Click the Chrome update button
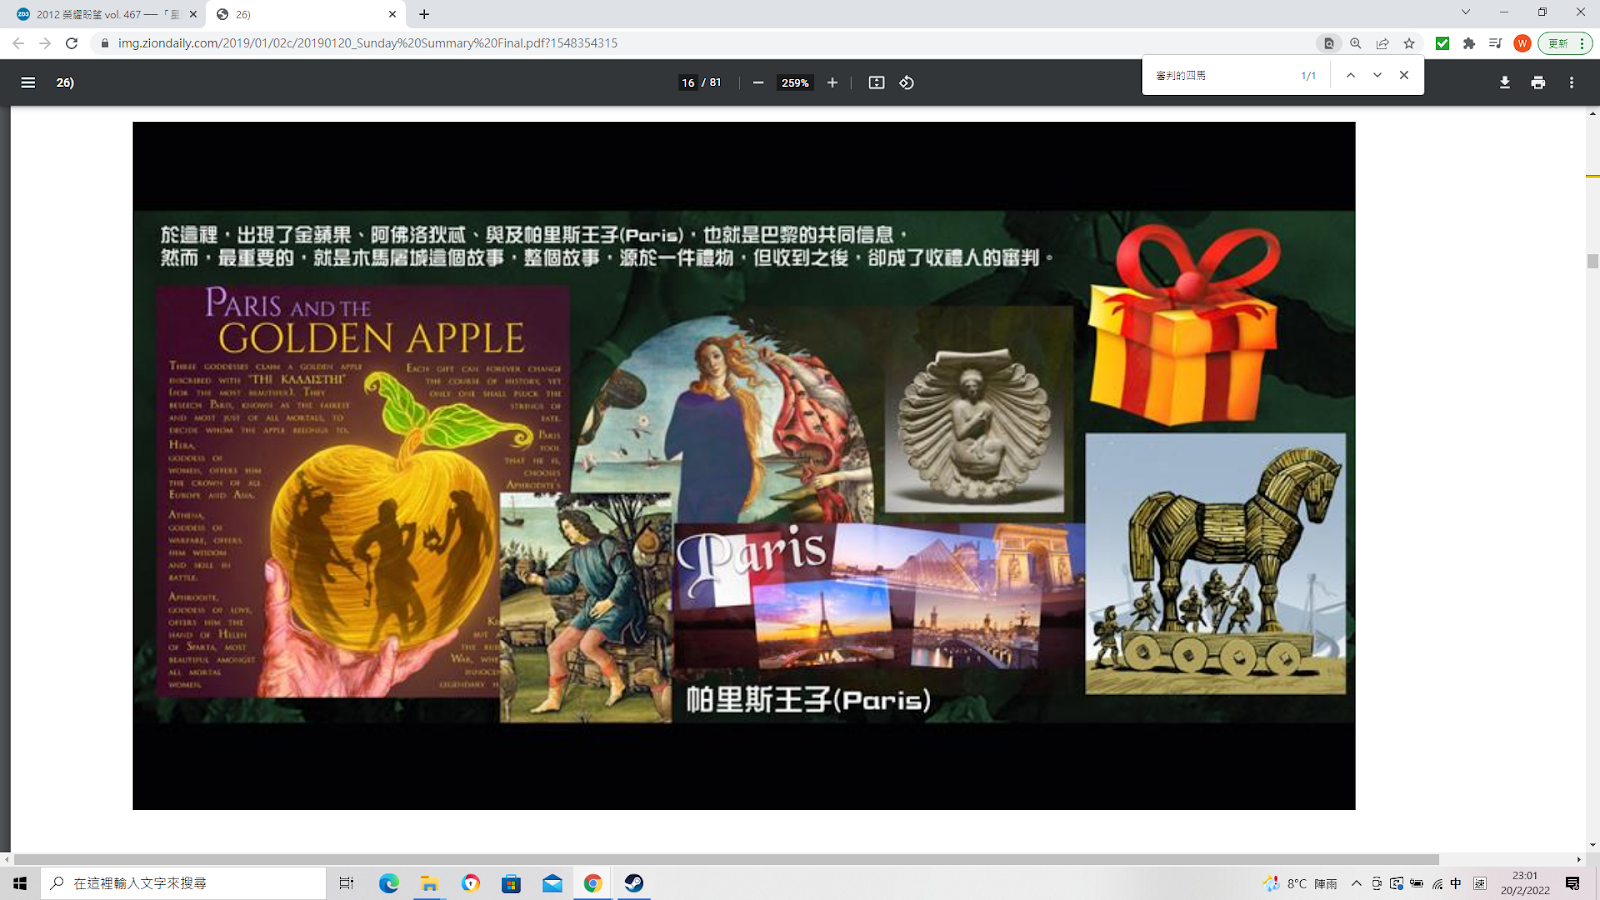Image resolution: width=1600 pixels, height=900 pixels. pos(1564,43)
